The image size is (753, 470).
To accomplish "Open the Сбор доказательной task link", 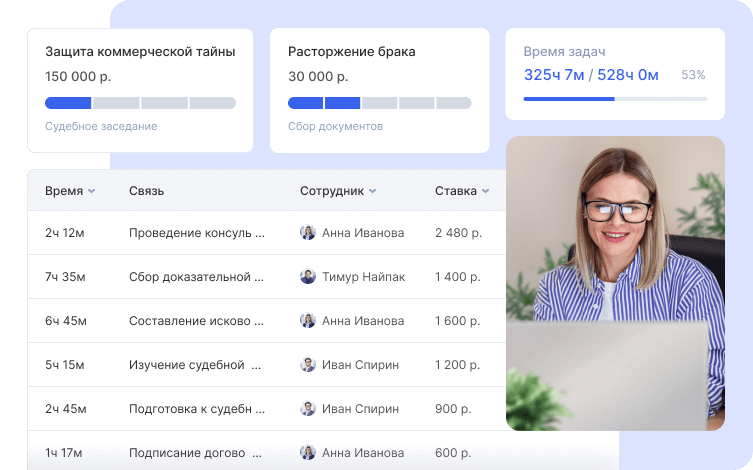I will pyautogui.click(x=196, y=277).
